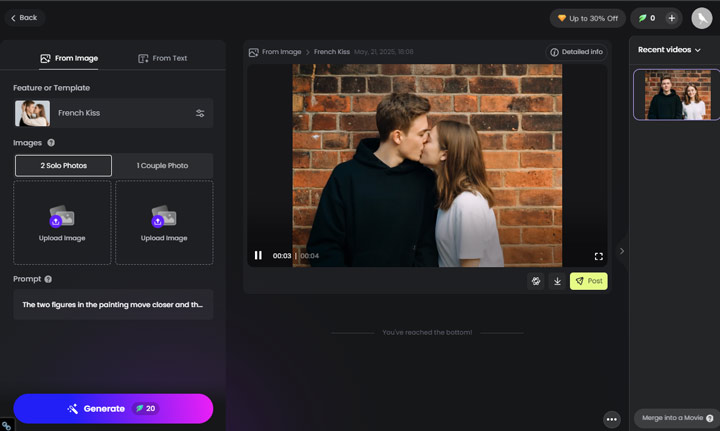Pause the video playback
This screenshot has height=431, width=720.
[x=258, y=255]
